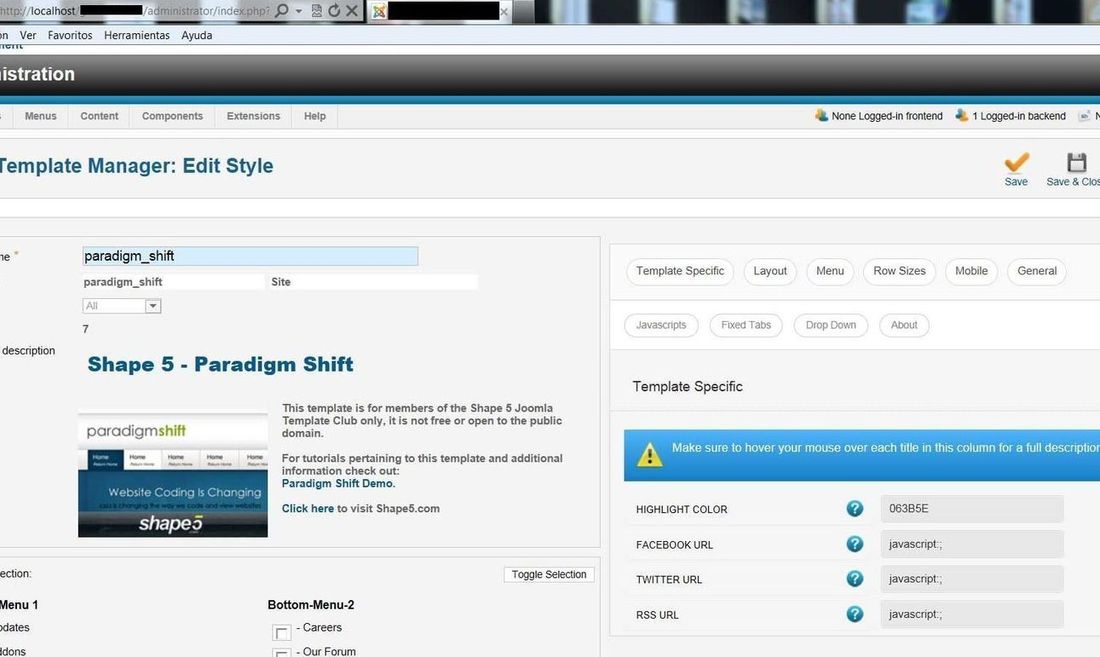The width and height of the screenshot is (1100, 657).
Task: Tick the Careers checkbox
Action: (281, 632)
